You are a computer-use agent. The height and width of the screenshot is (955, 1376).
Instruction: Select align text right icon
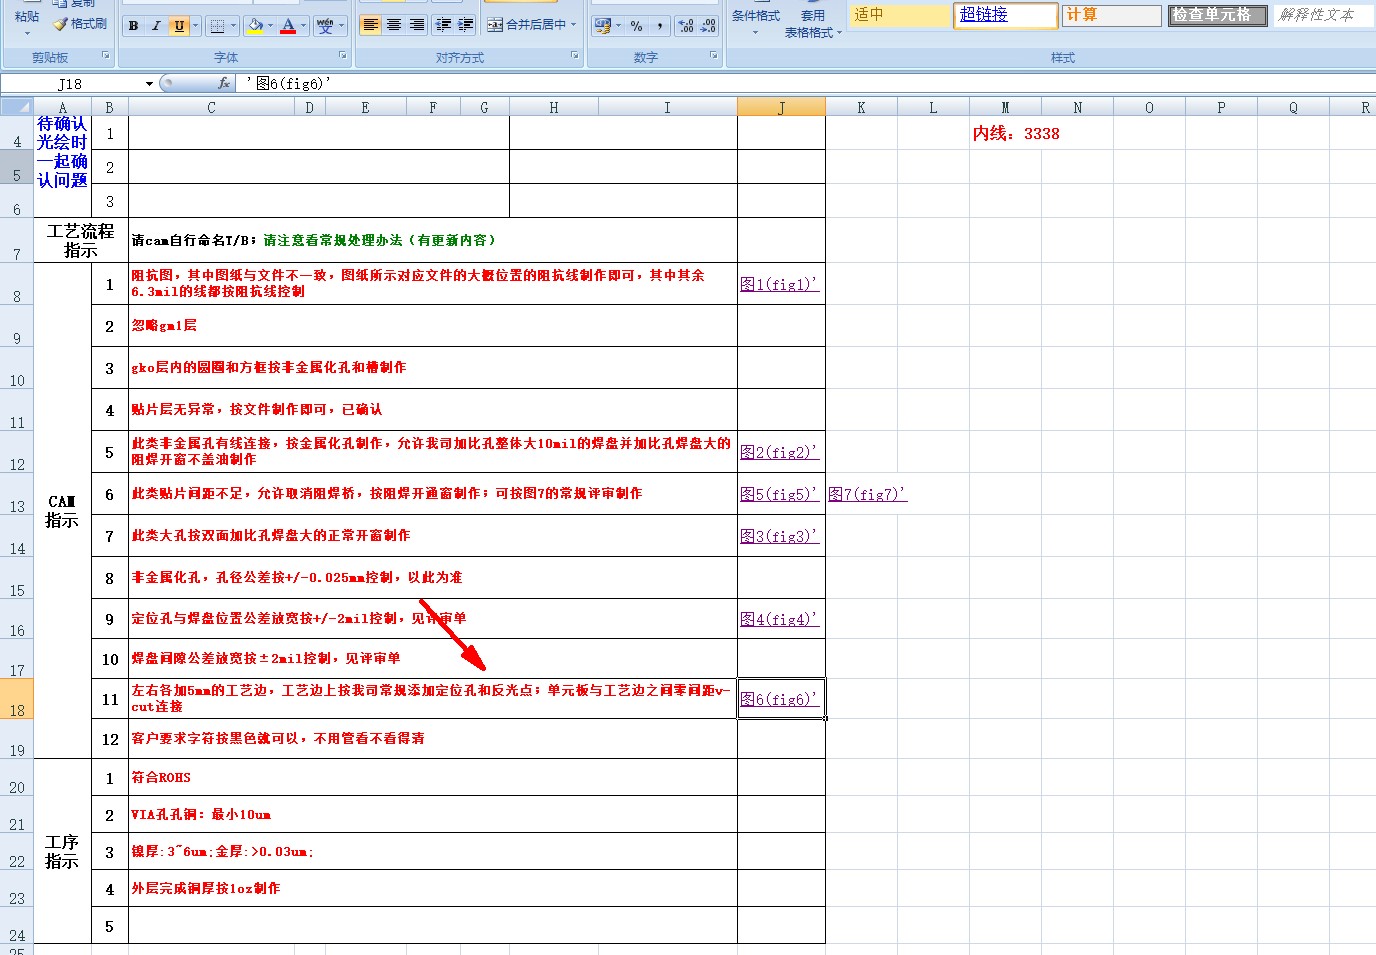point(417,25)
